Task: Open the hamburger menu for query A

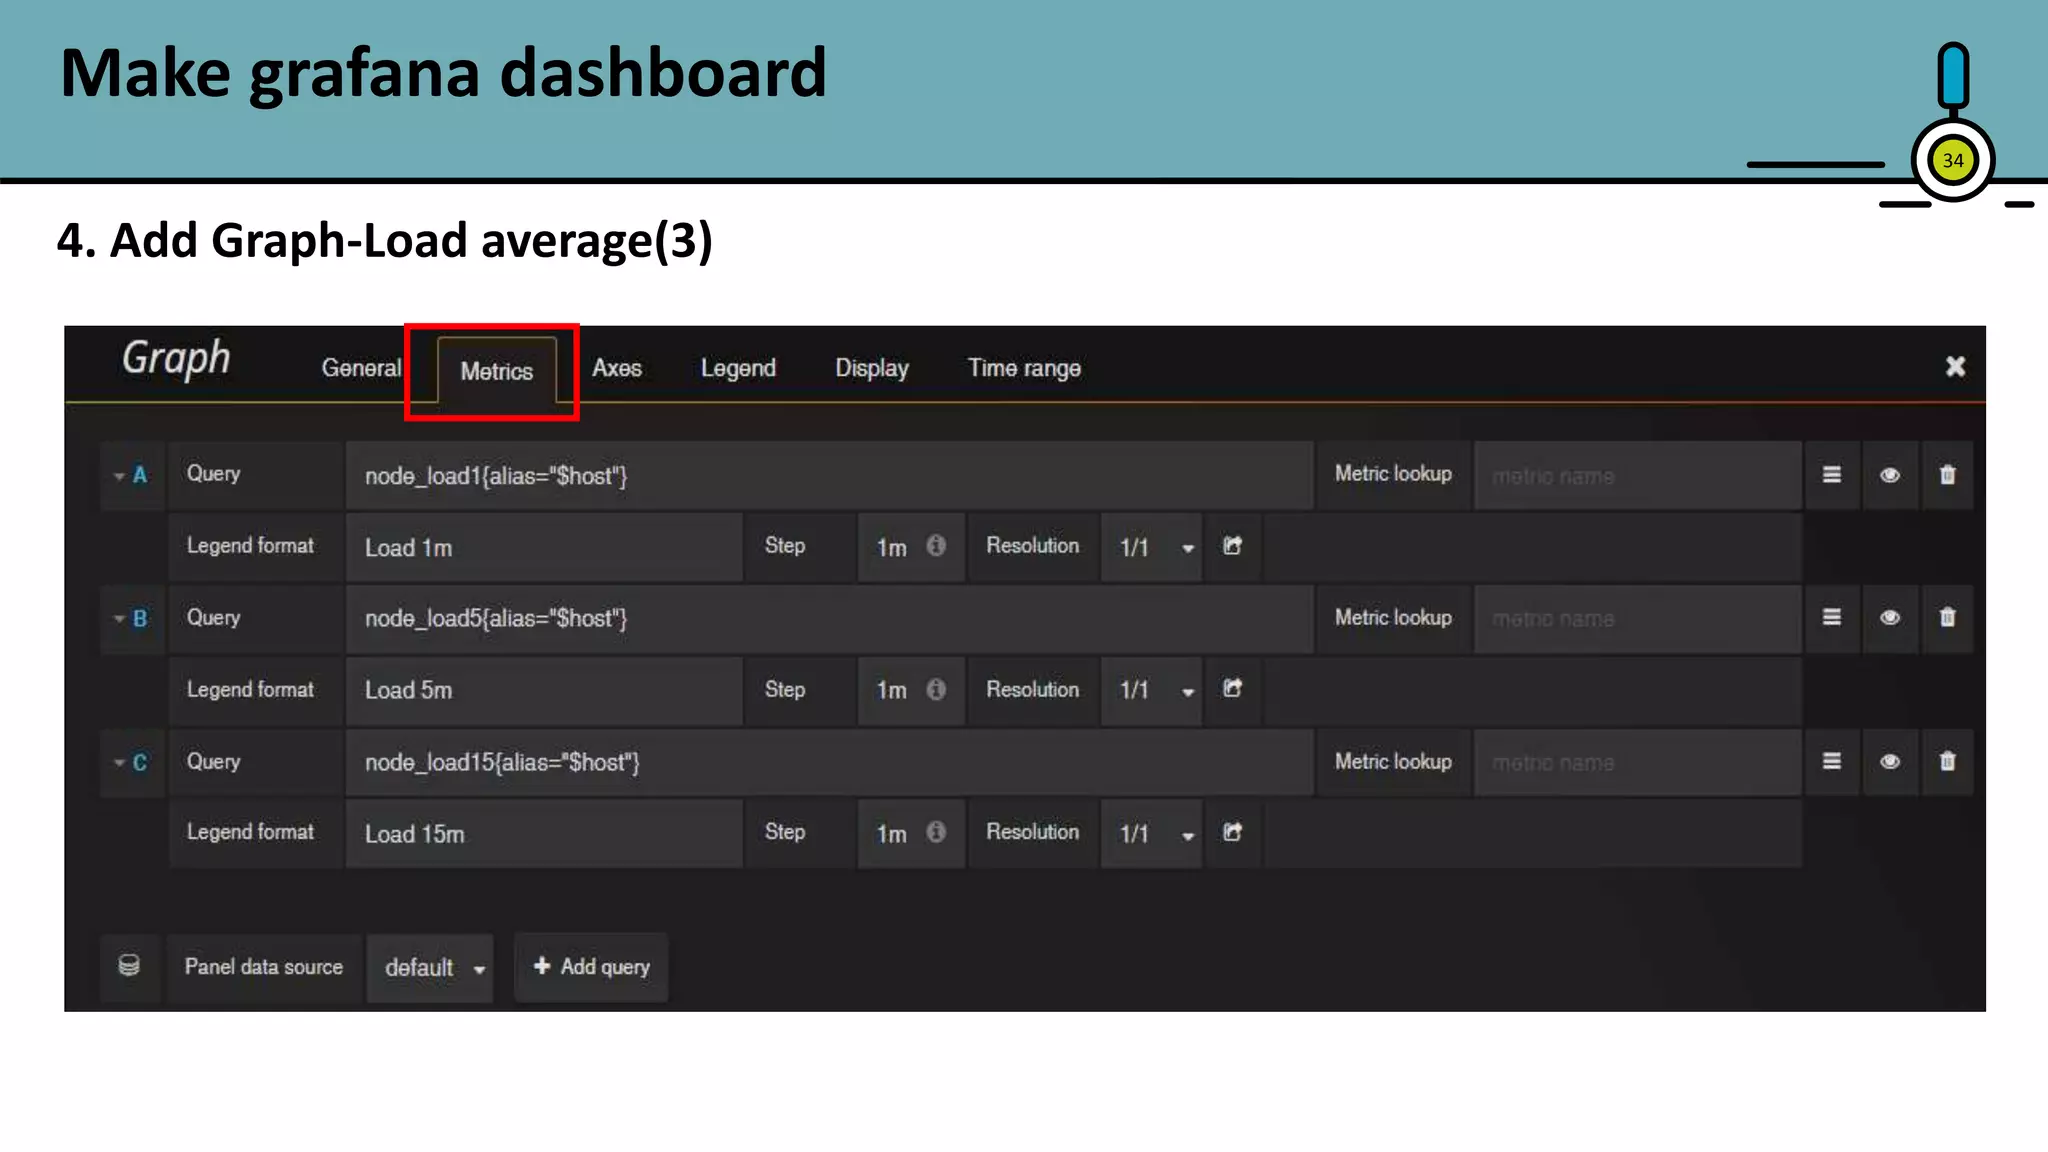Action: 1831,475
